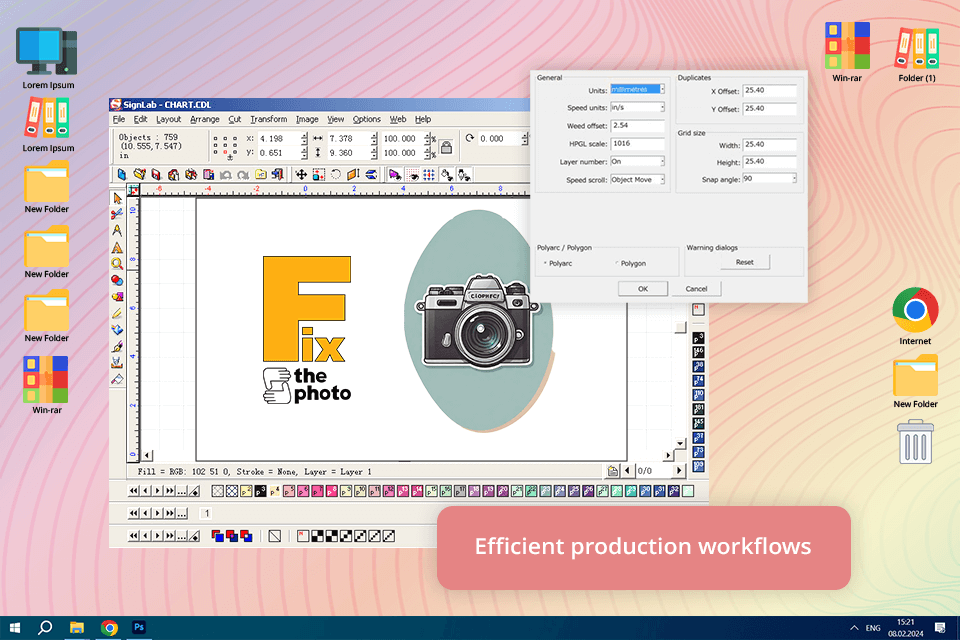Viewport: 960px width, 640px height.
Task: Click the Reset warning dialogs button
Action: point(744,262)
